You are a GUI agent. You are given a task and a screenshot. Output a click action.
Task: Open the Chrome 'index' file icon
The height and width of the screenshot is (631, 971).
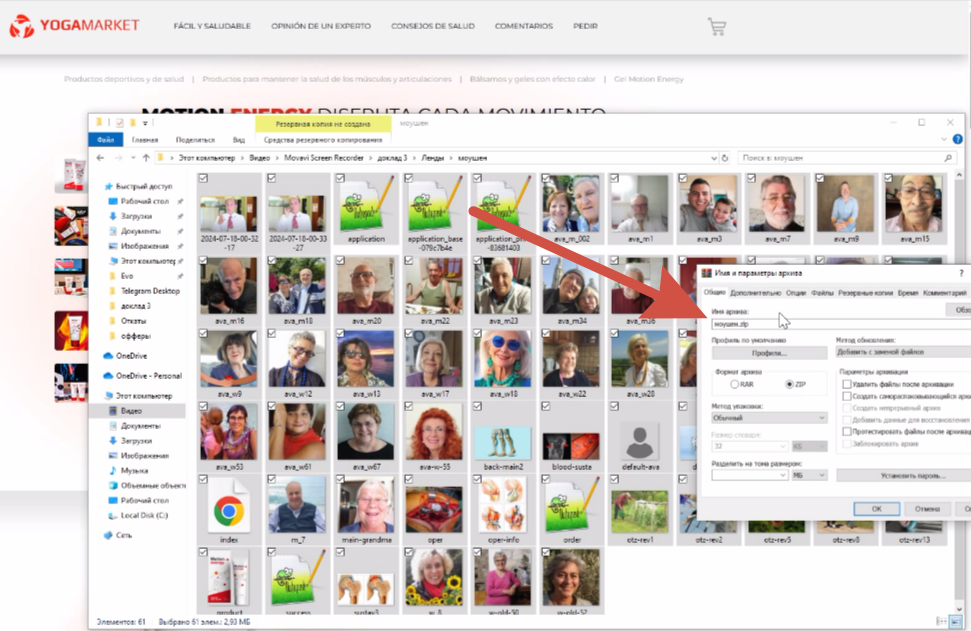pyautogui.click(x=228, y=513)
